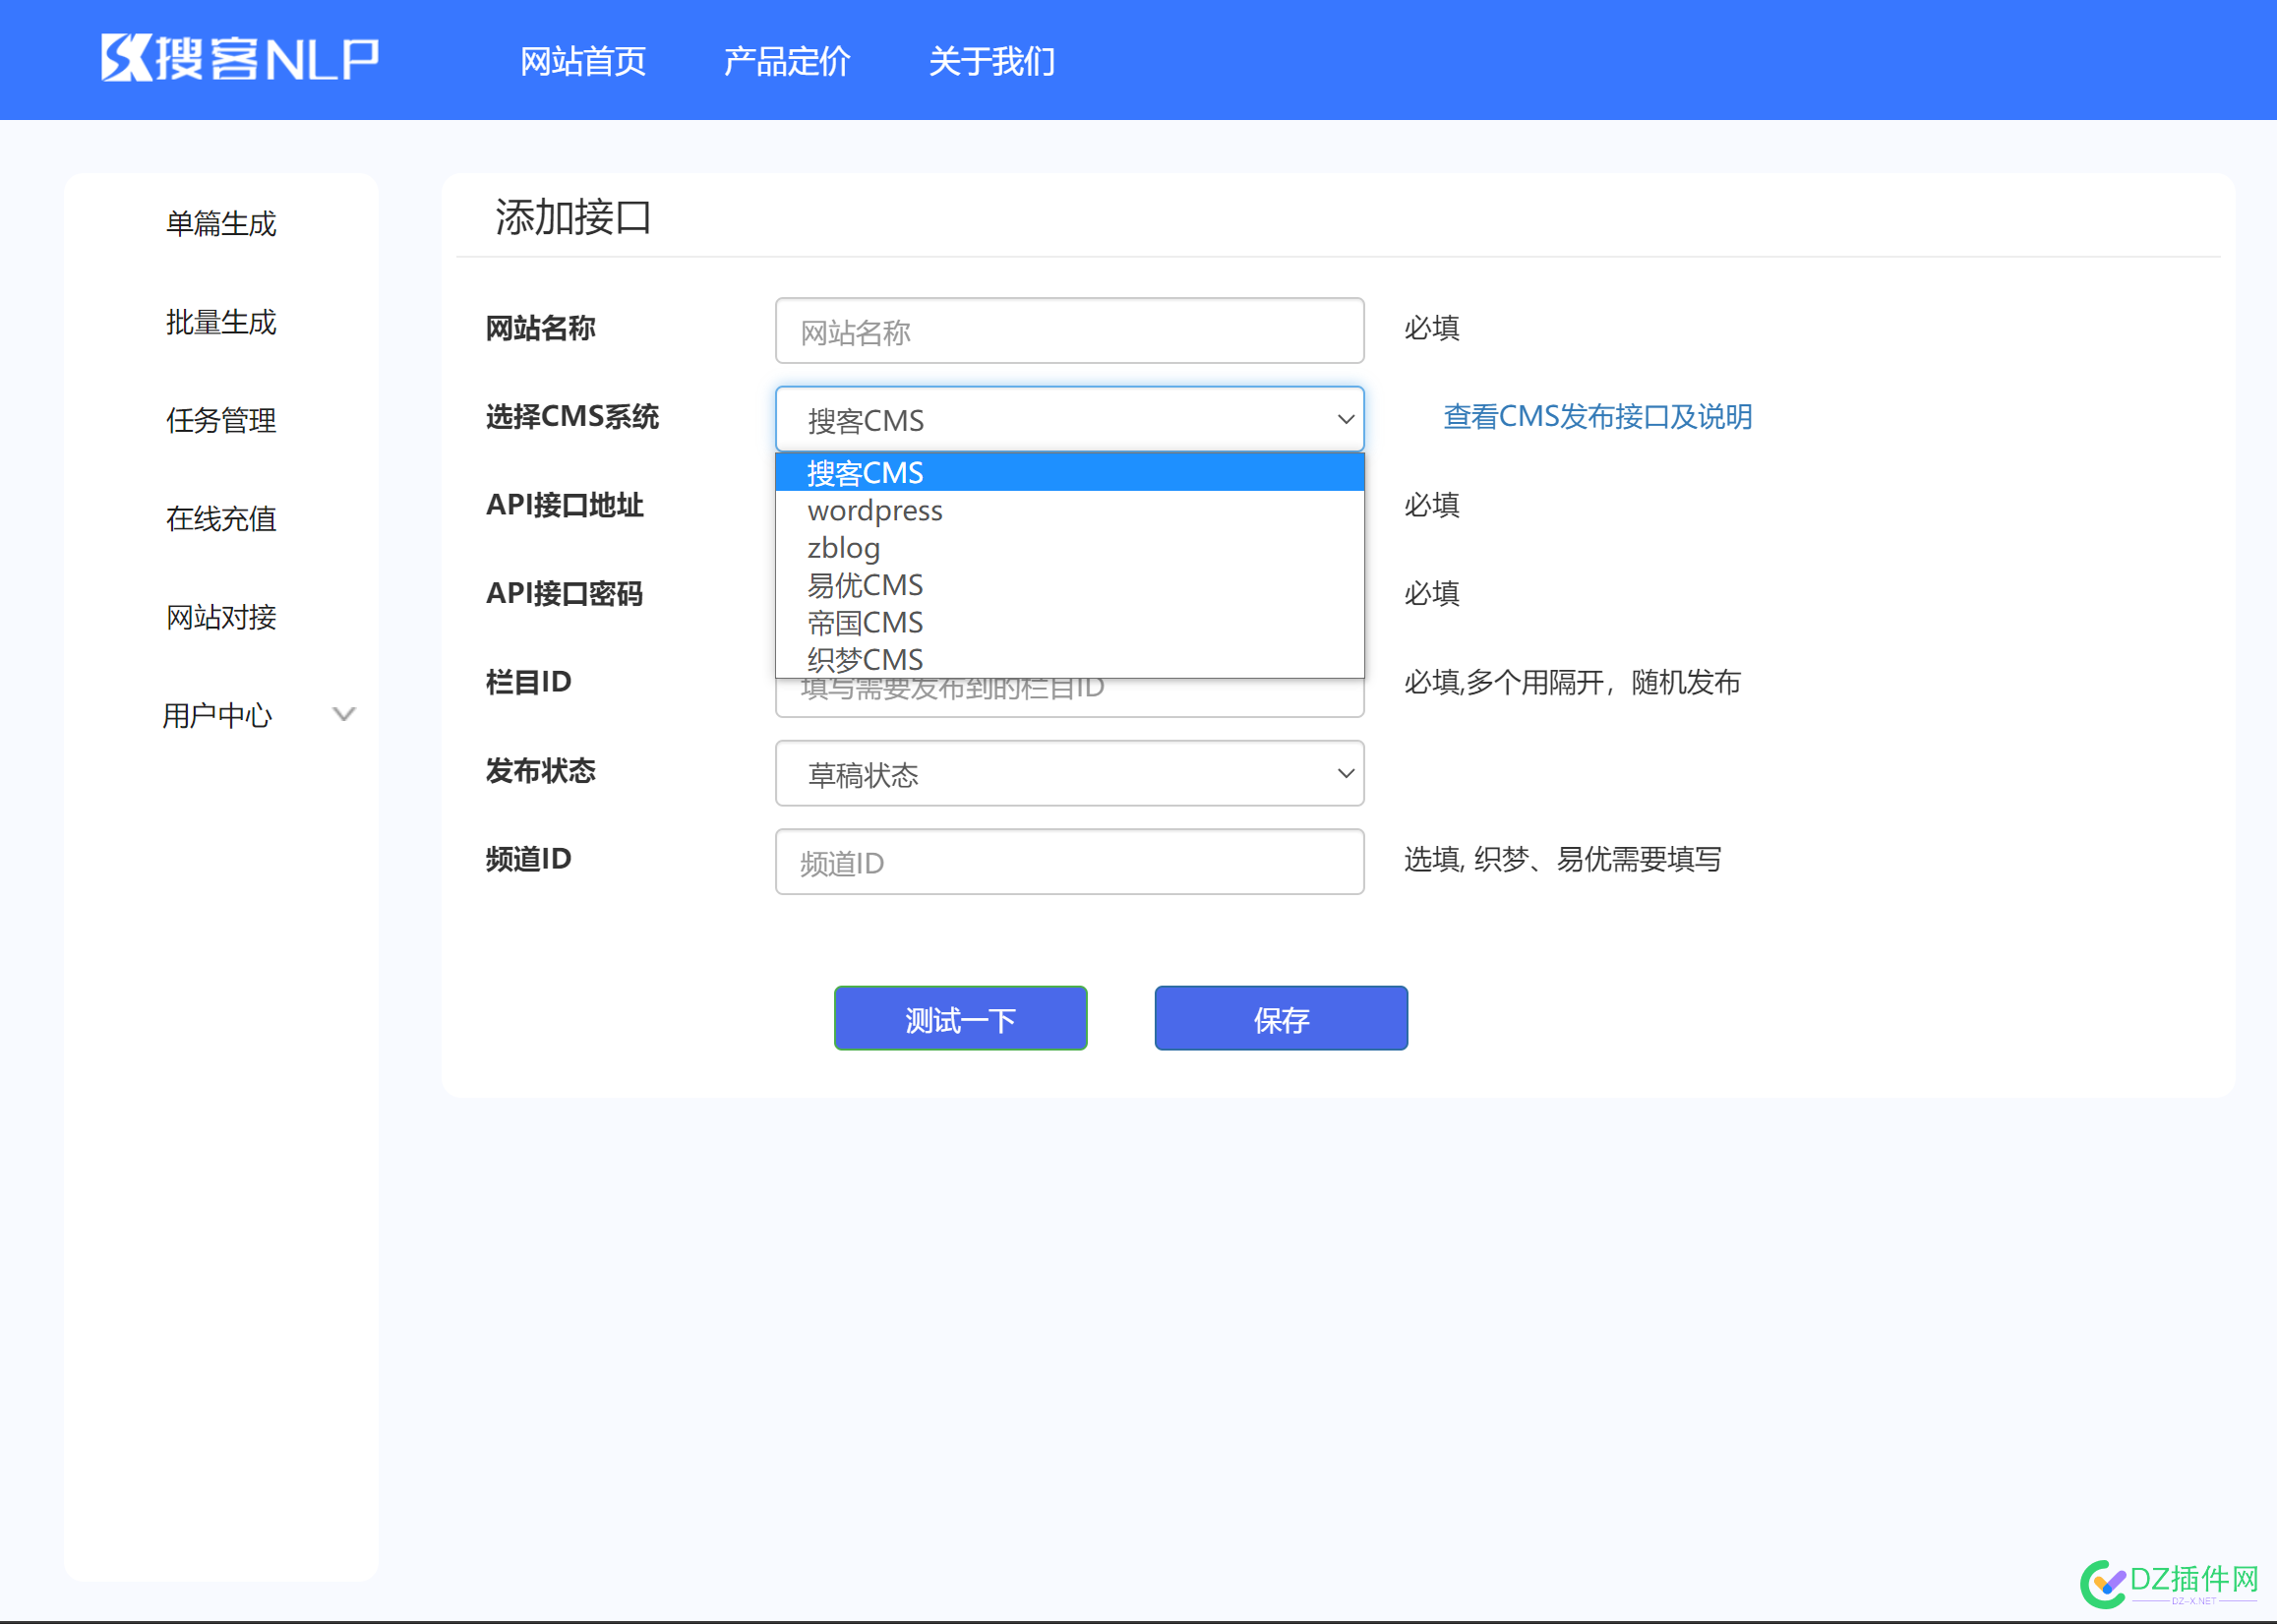Focus the 网站名称 input field
2277x1624 pixels.
pos(1069,331)
